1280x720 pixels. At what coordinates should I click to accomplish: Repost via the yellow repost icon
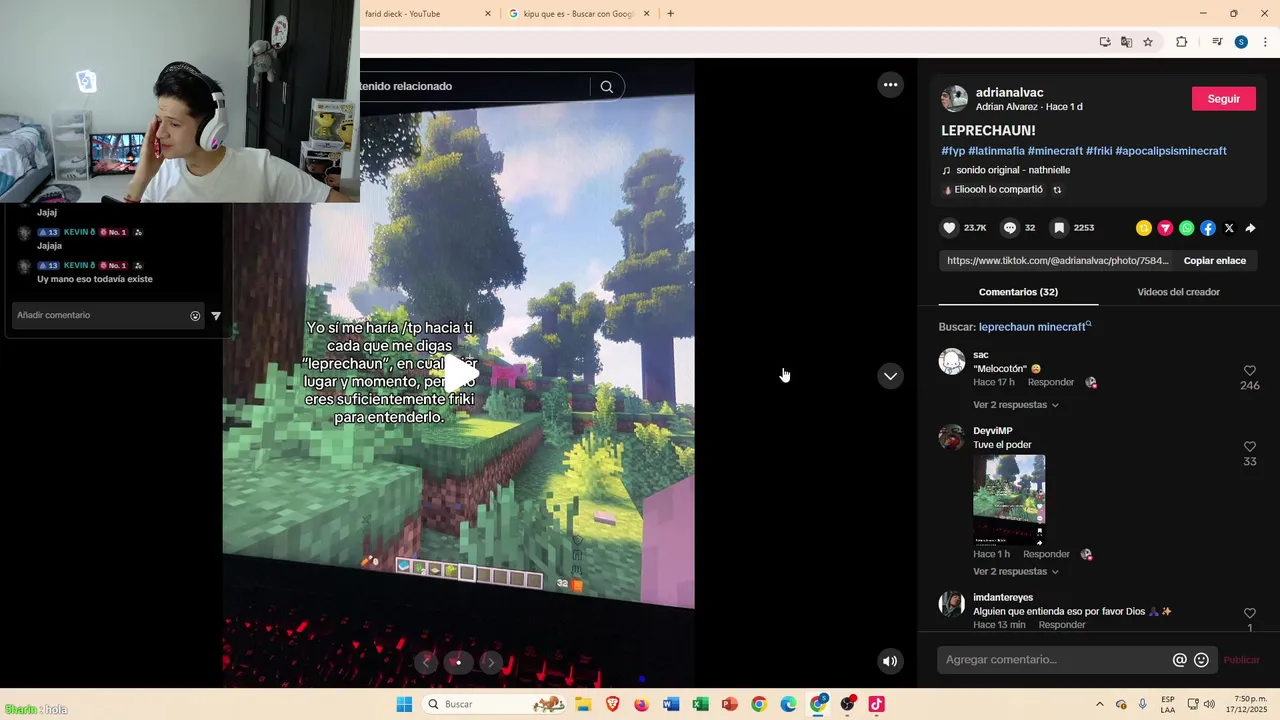pos(1144,228)
